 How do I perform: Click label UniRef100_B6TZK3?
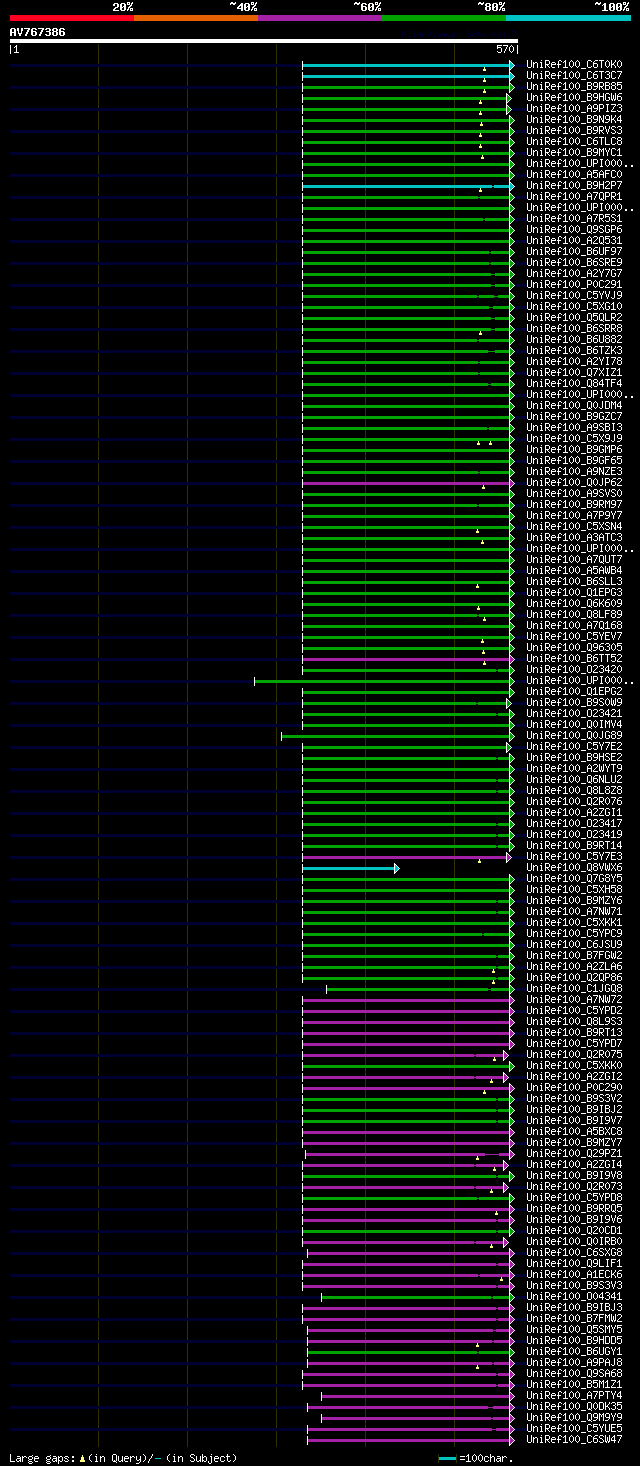click(x=574, y=351)
